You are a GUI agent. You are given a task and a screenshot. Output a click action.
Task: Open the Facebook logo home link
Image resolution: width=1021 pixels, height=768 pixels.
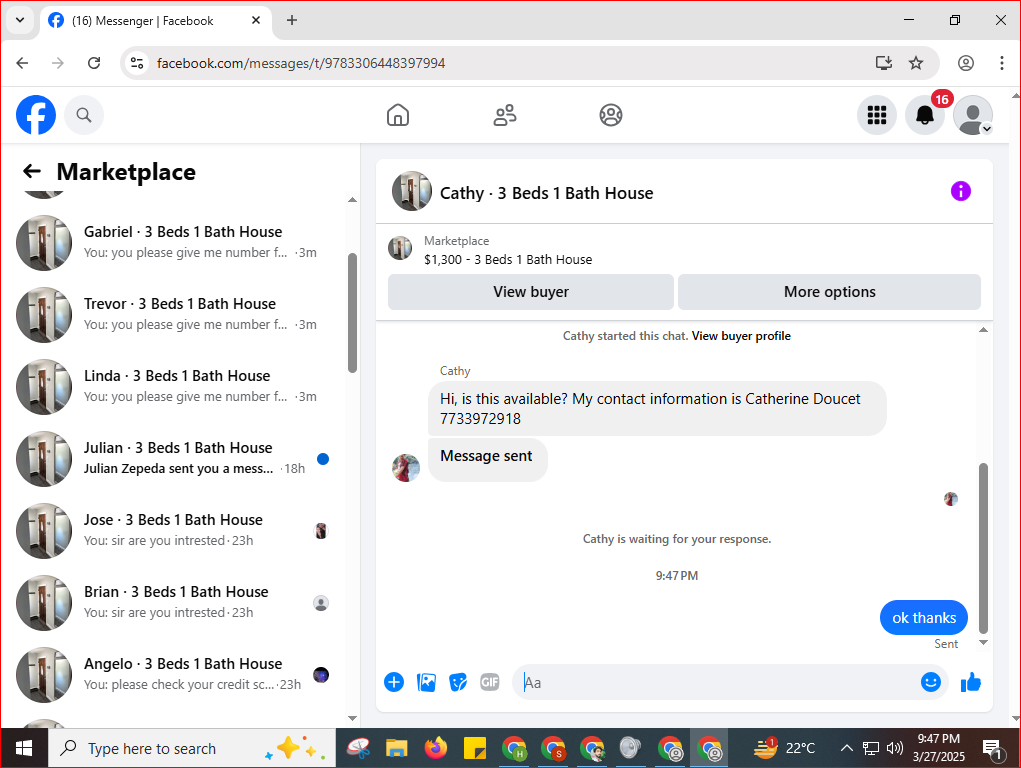pos(36,115)
